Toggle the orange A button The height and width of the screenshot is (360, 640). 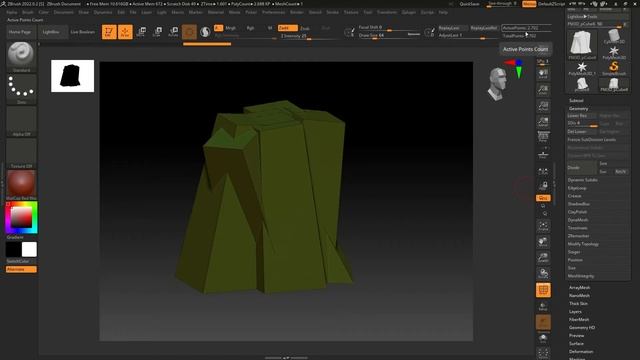(218, 28)
